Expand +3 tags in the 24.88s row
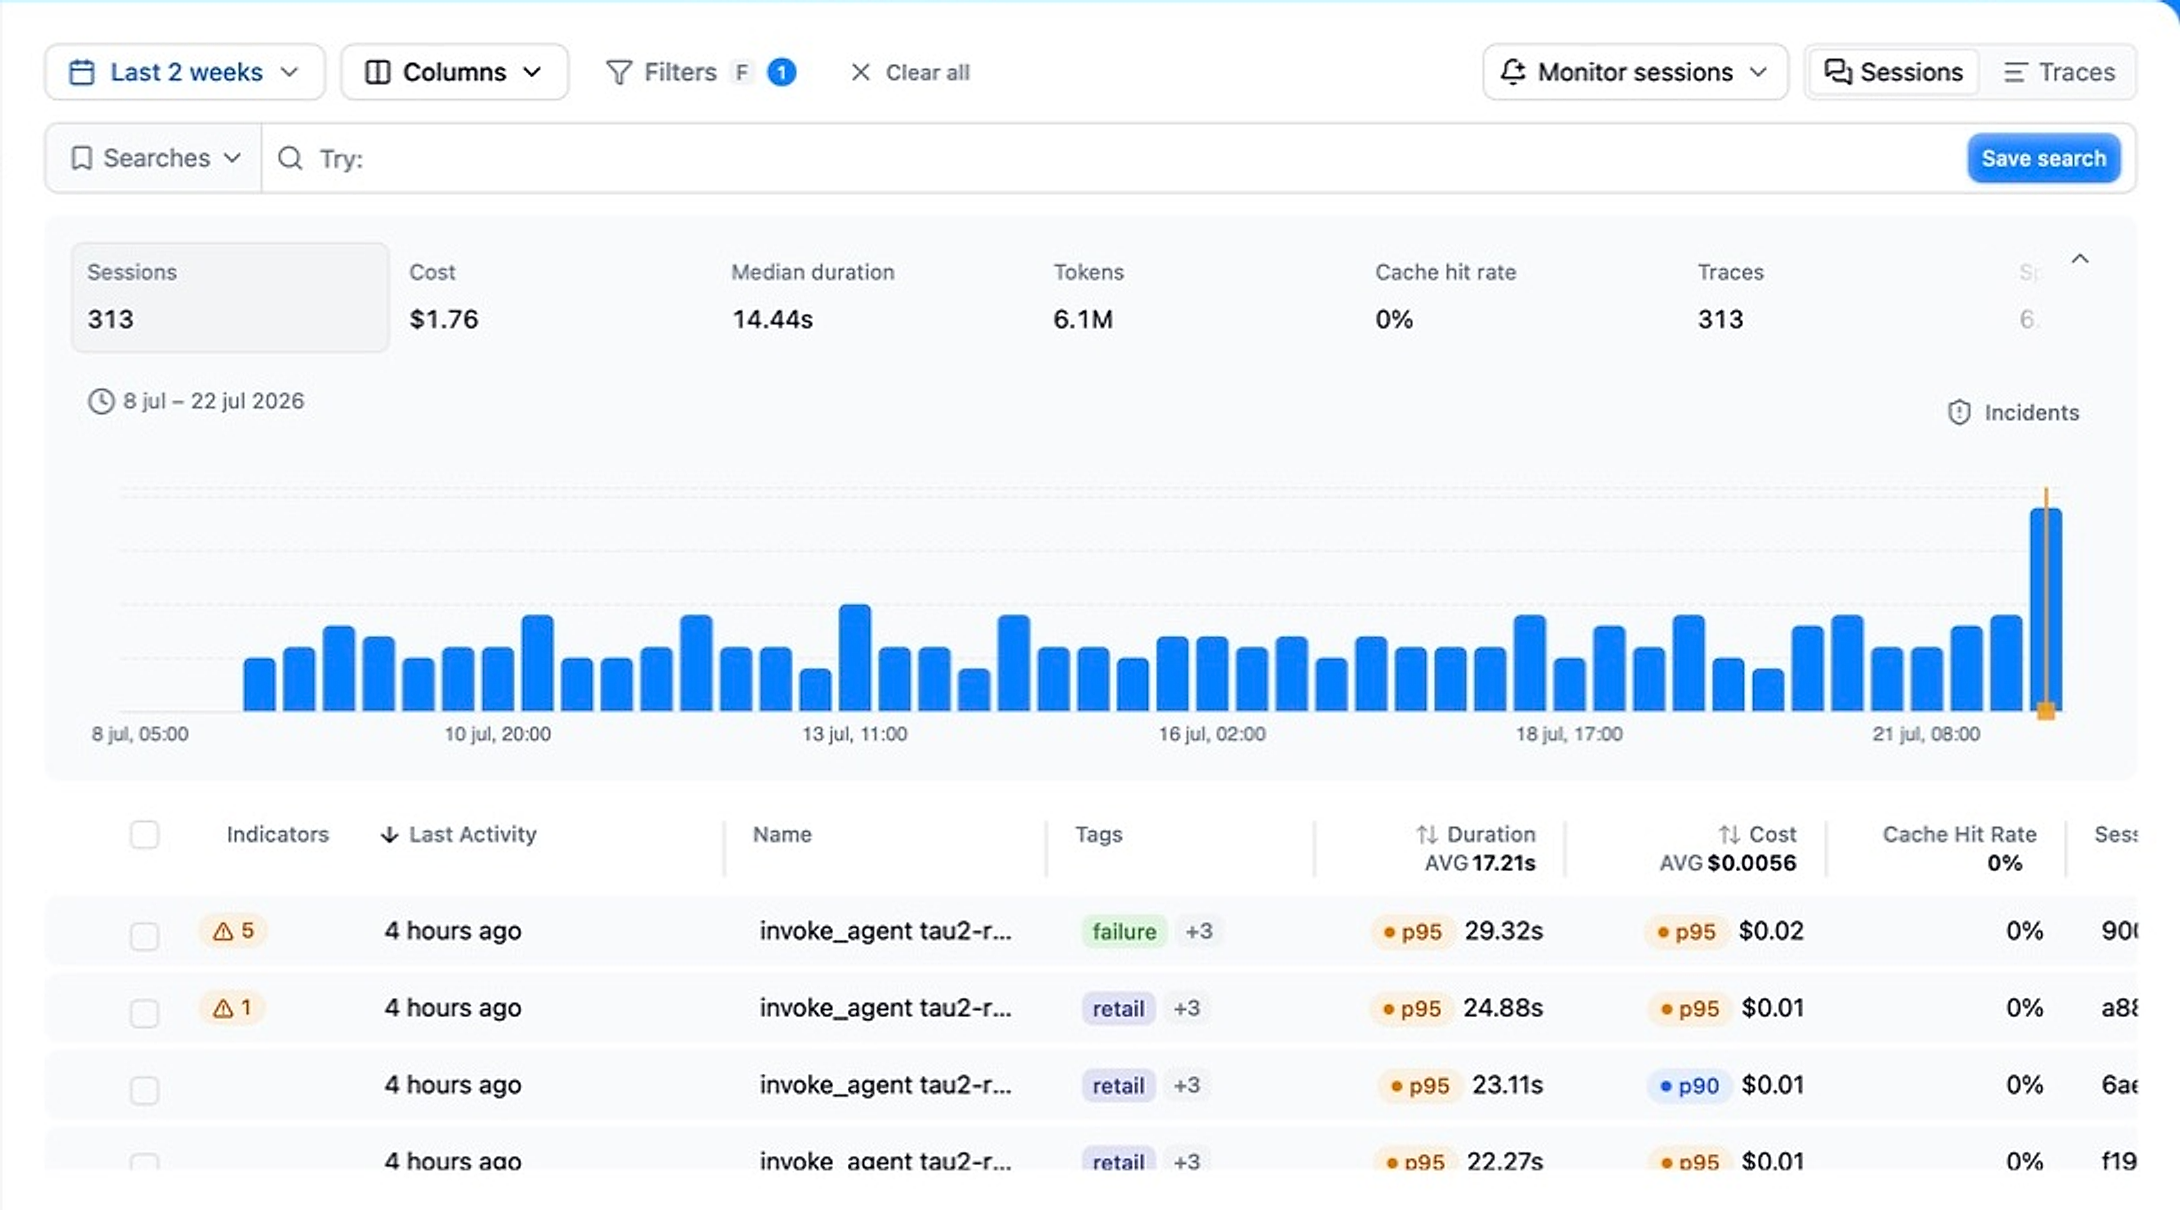2180x1210 pixels. (x=1187, y=1008)
